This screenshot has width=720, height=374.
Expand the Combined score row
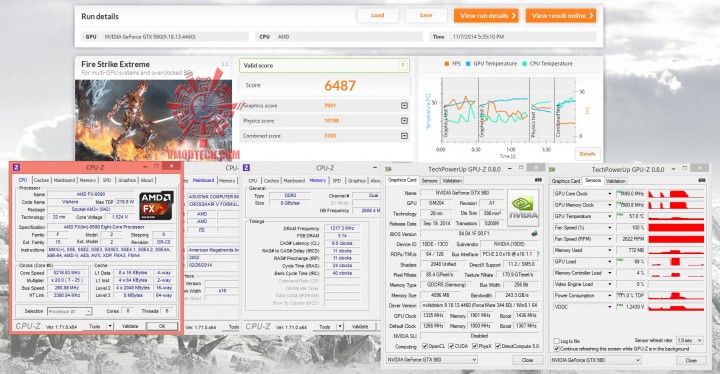(x=404, y=136)
